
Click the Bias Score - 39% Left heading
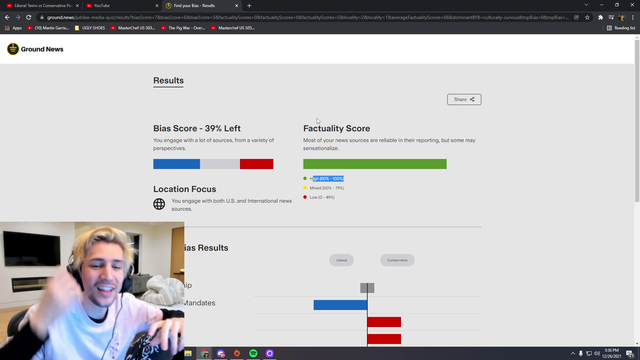pyautogui.click(x=197, y=129)
